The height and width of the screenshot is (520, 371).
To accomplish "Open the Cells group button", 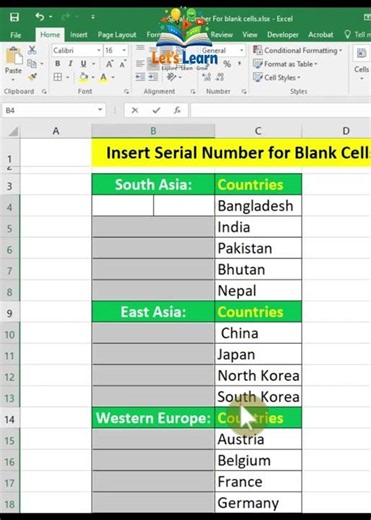I will coord(362,64).
